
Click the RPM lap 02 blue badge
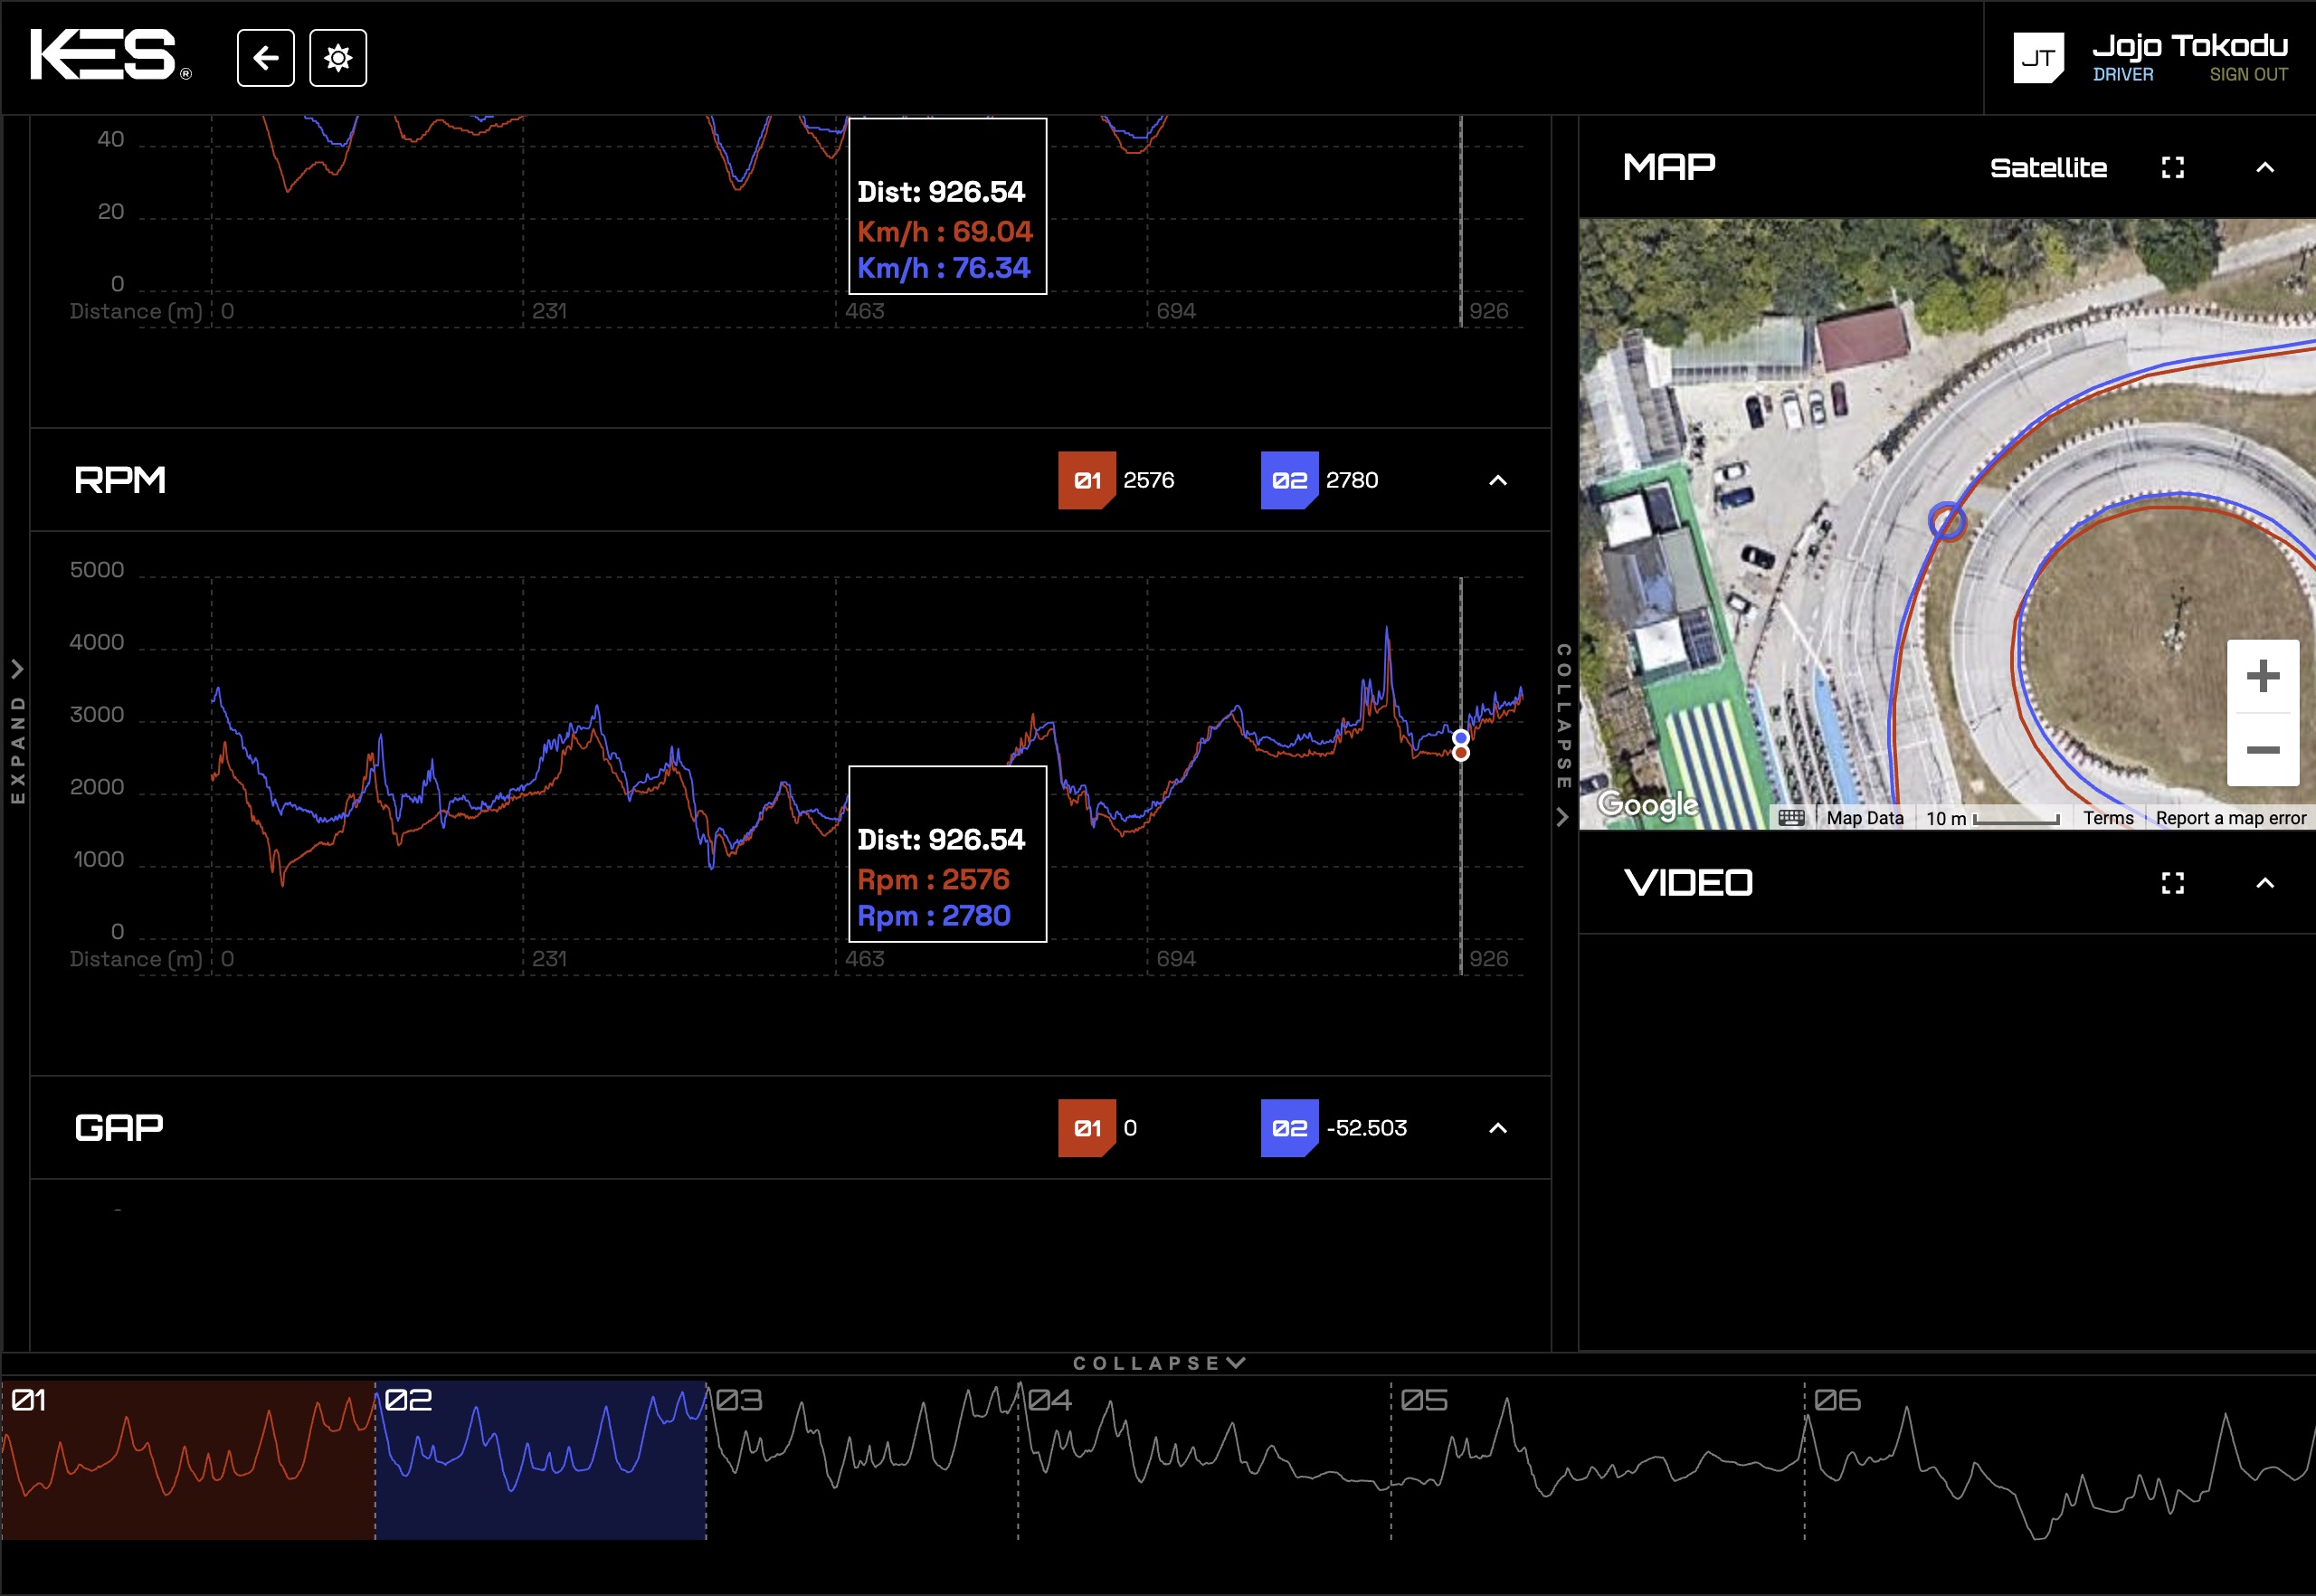(x=1289, y=481)
